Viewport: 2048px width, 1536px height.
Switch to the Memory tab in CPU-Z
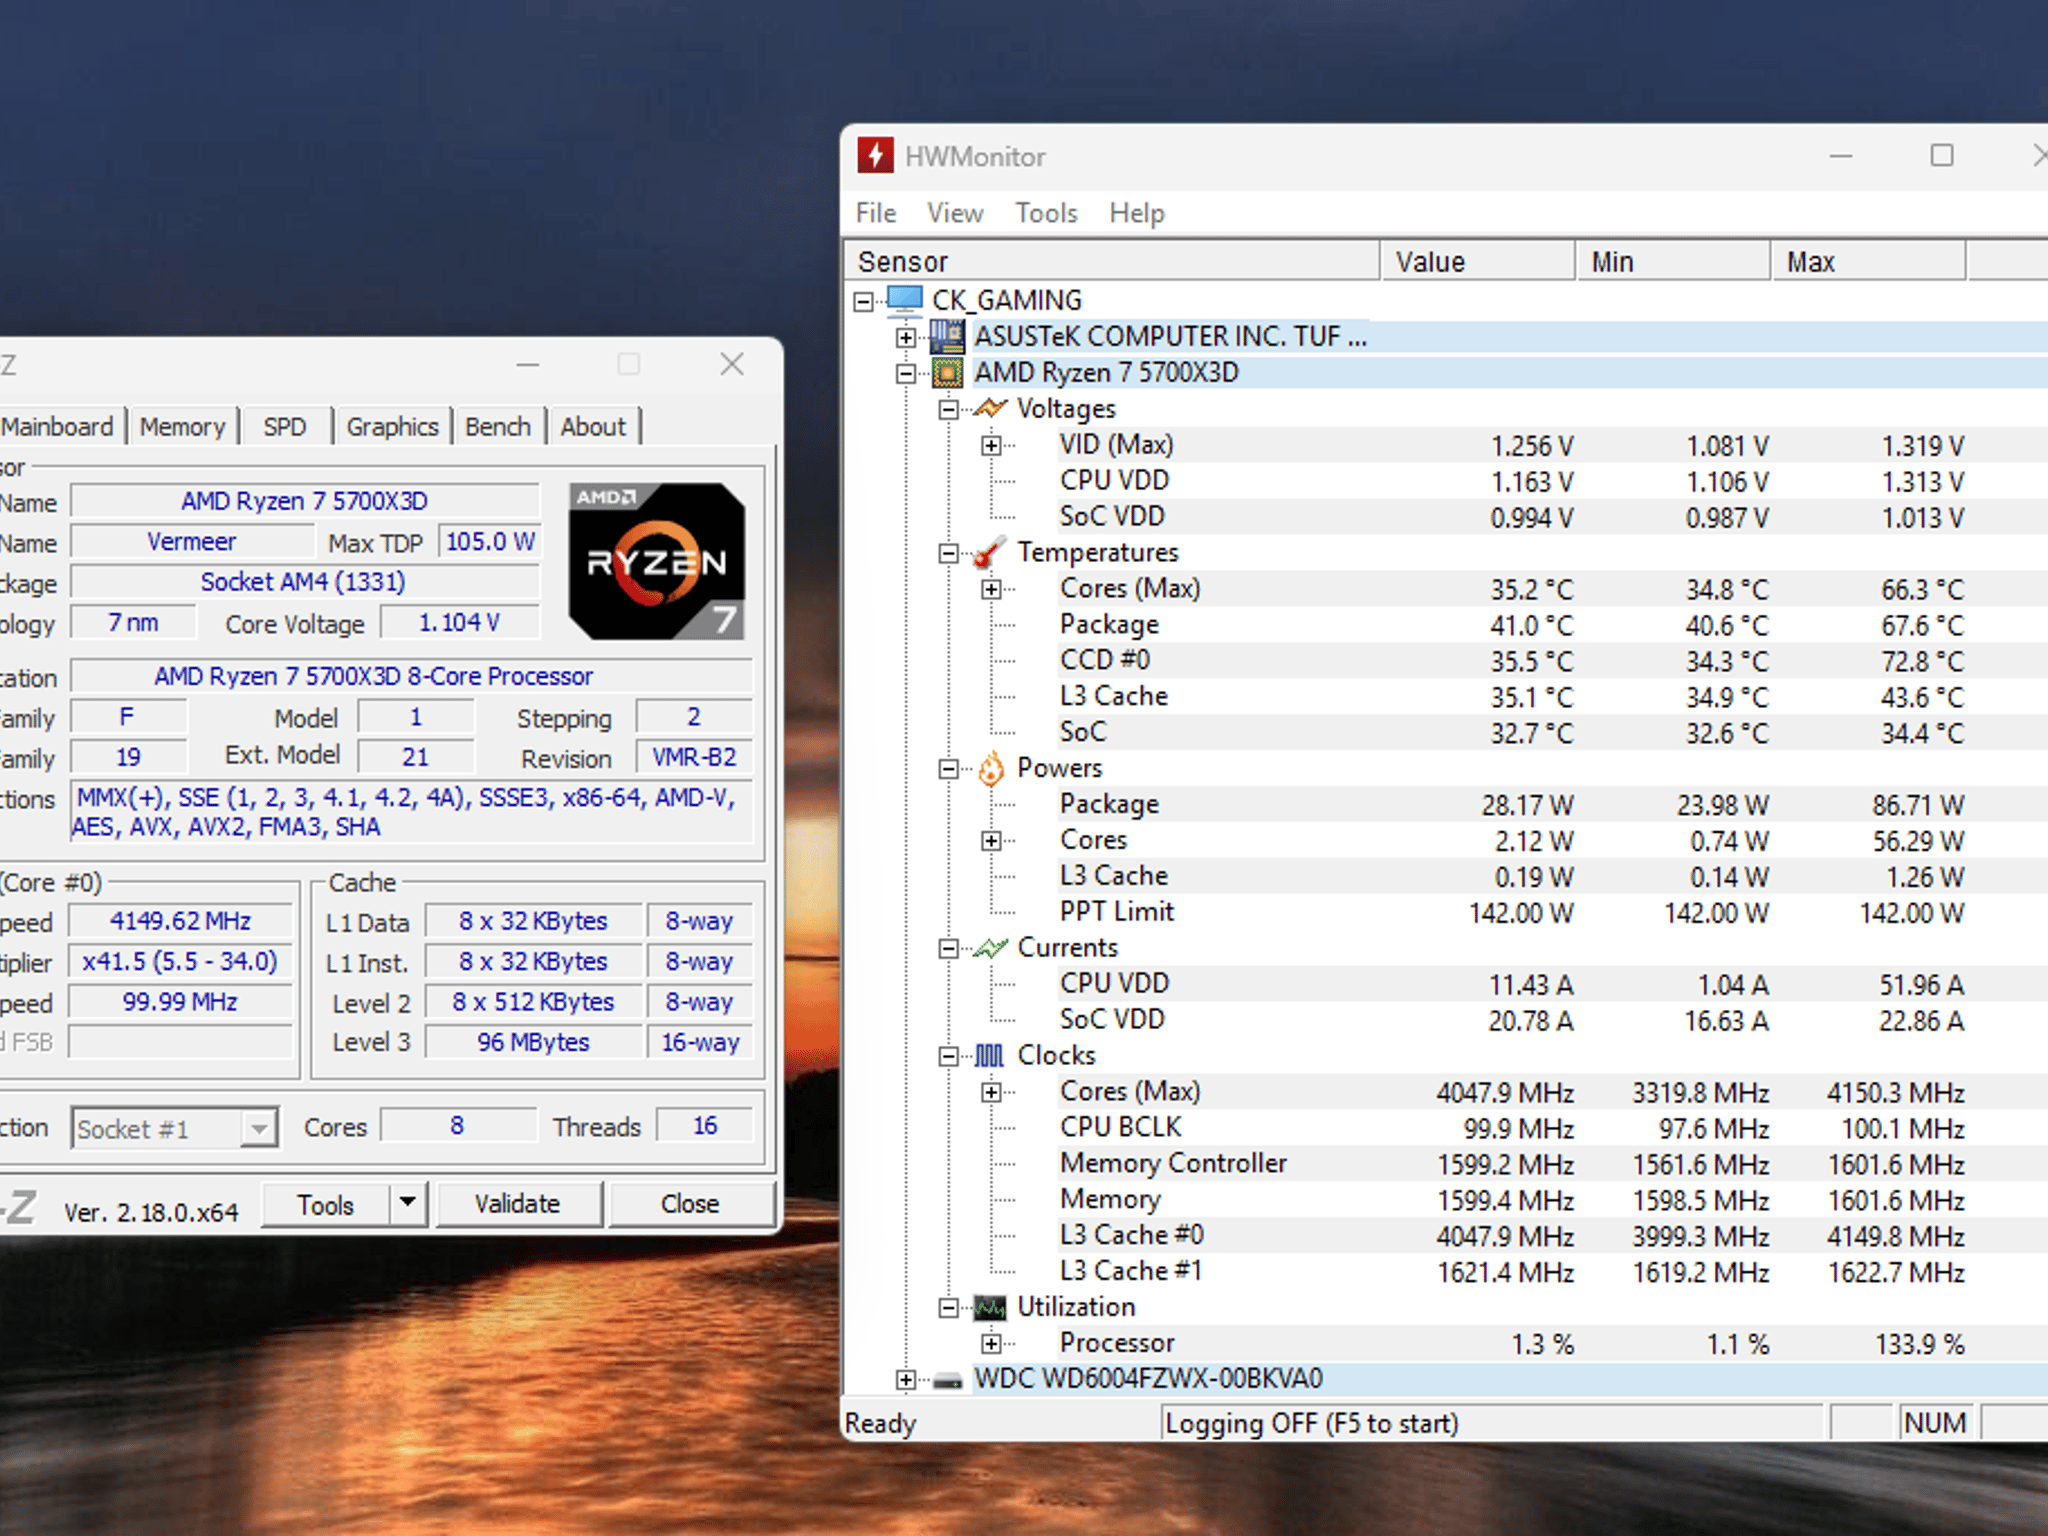[x=183, y=427]
